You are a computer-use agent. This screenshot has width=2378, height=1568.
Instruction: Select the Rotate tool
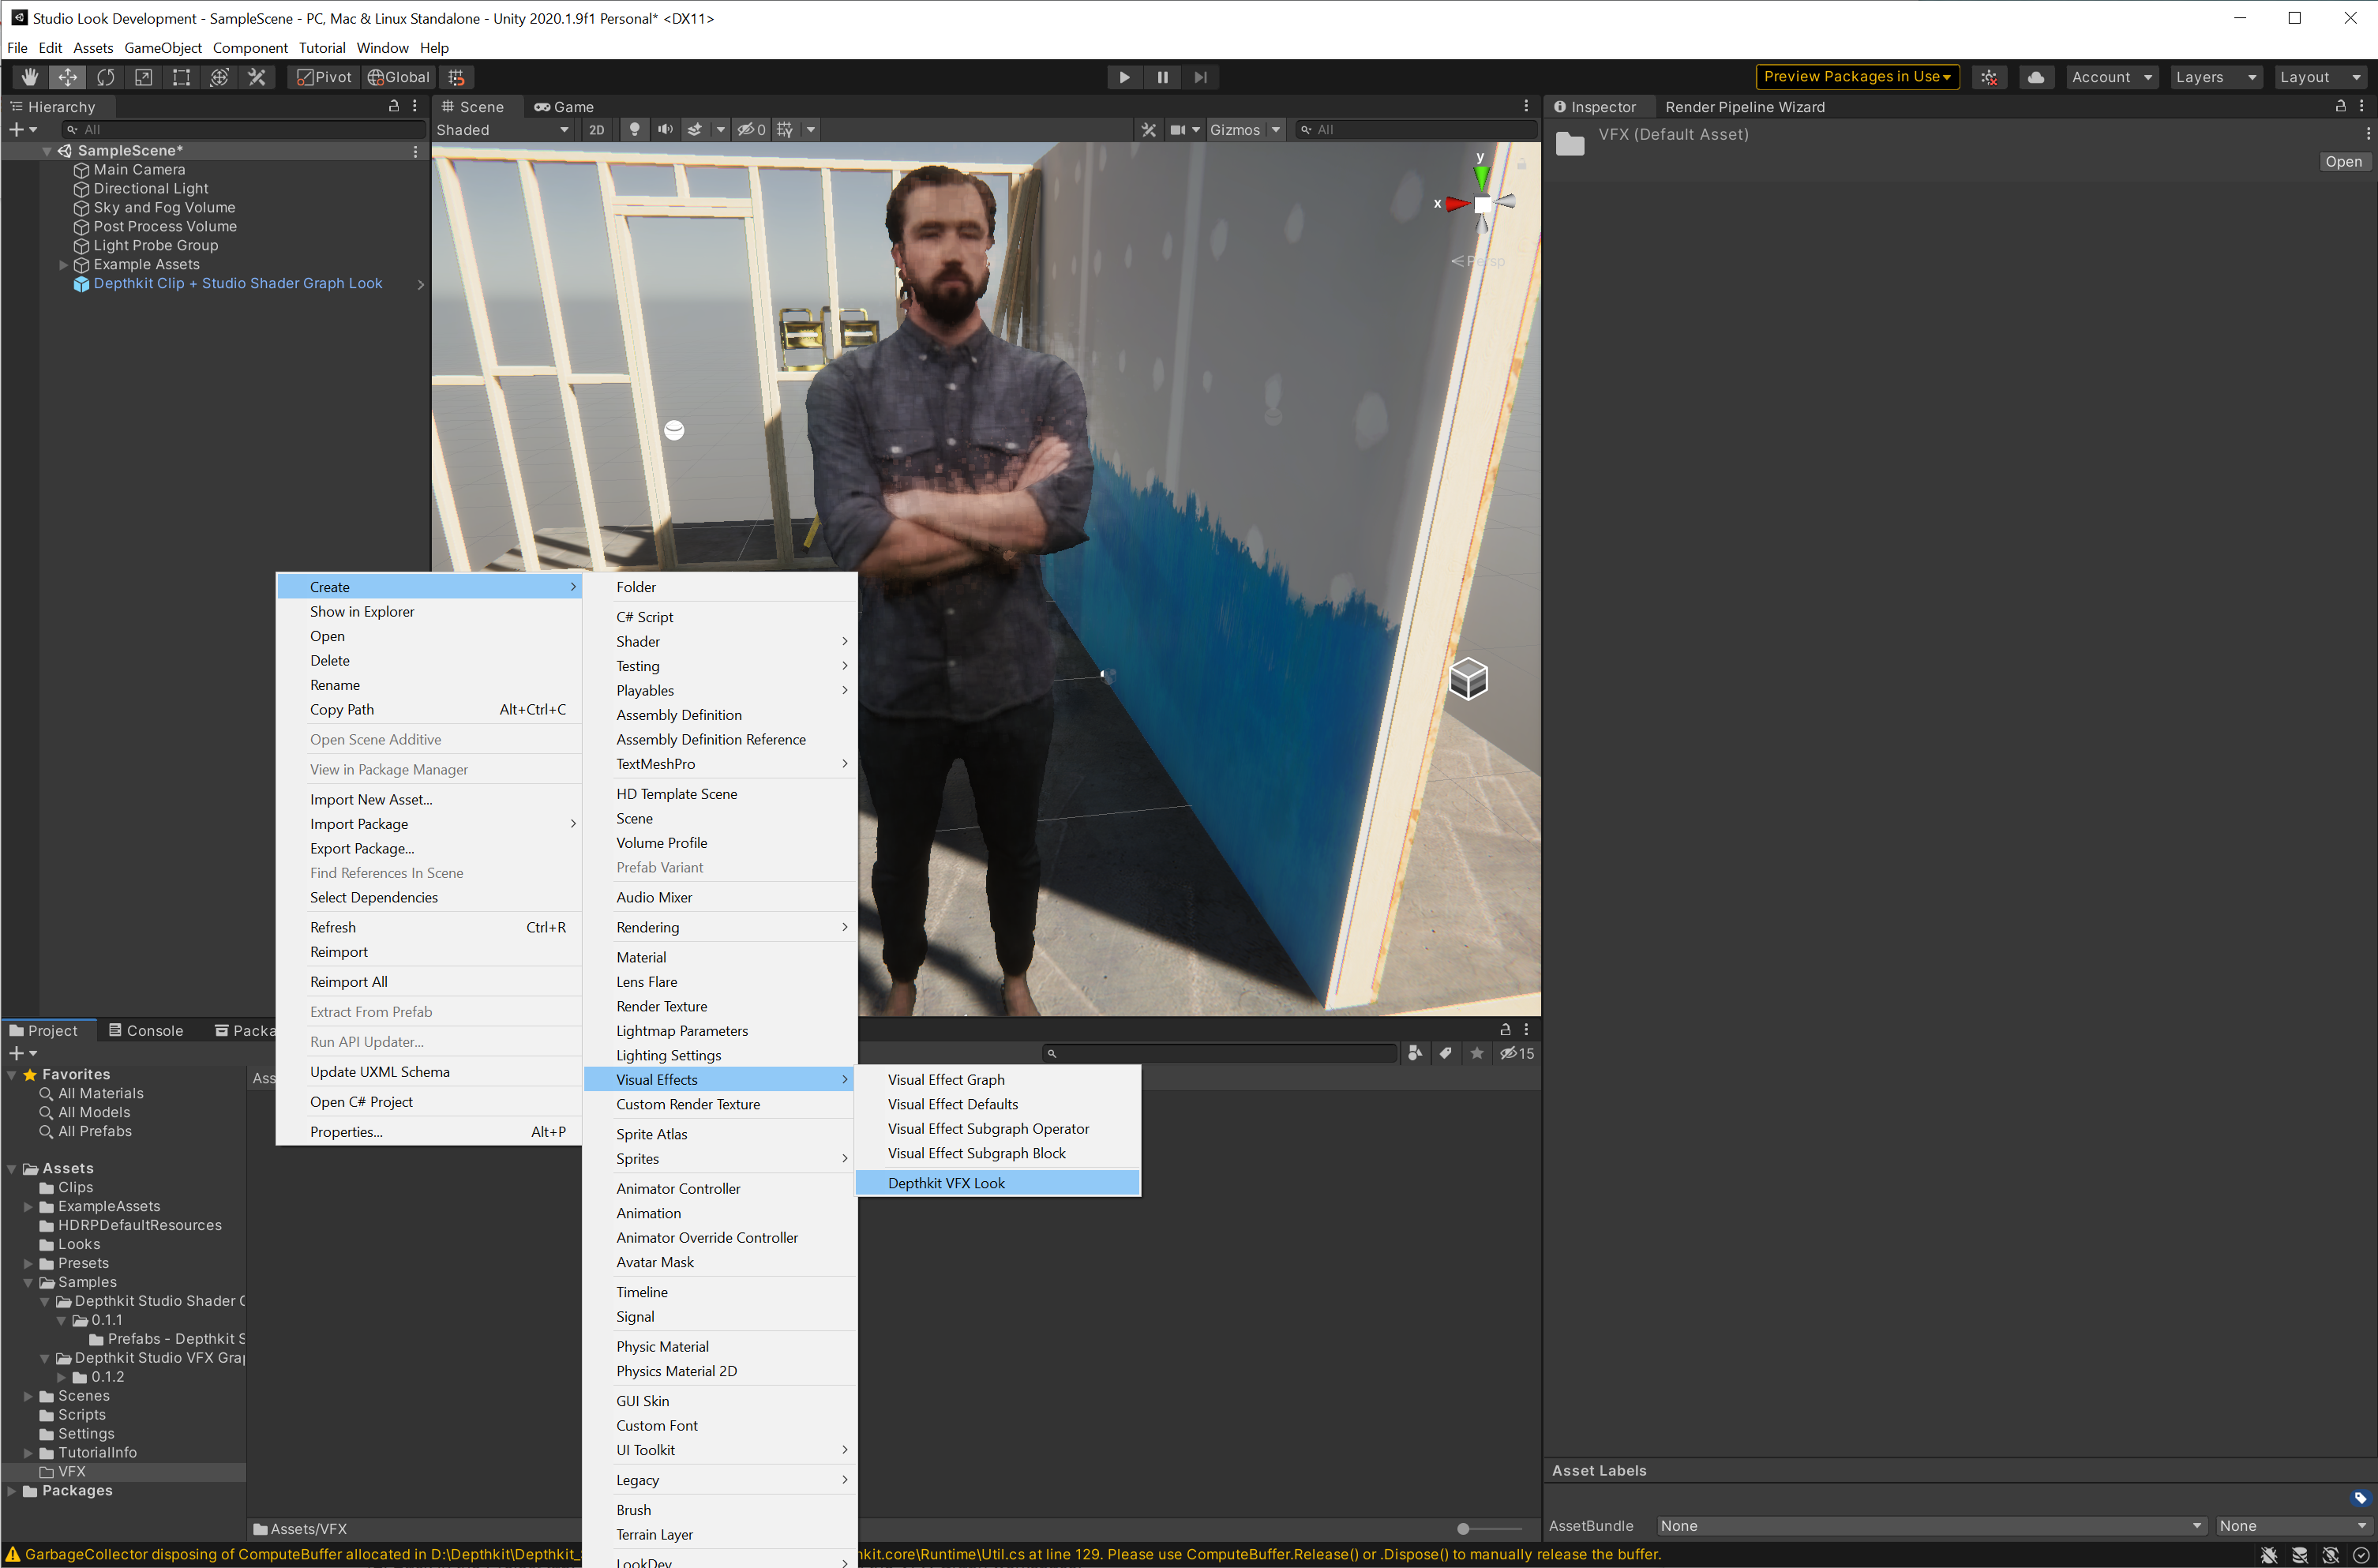point(105,77)
